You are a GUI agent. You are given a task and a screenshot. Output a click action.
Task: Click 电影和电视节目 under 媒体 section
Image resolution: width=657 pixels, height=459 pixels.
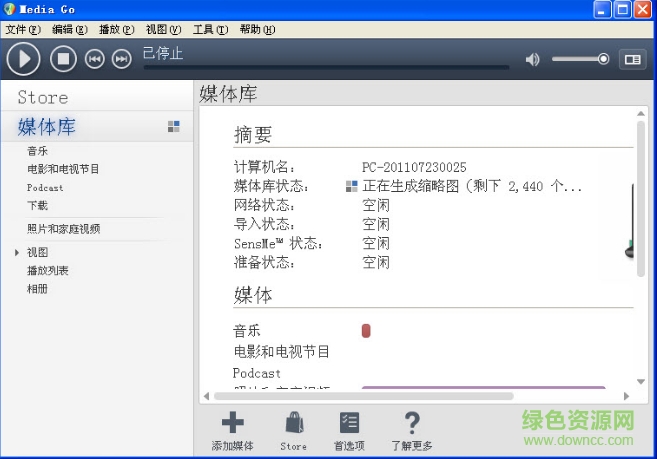[x=282, y=351]
